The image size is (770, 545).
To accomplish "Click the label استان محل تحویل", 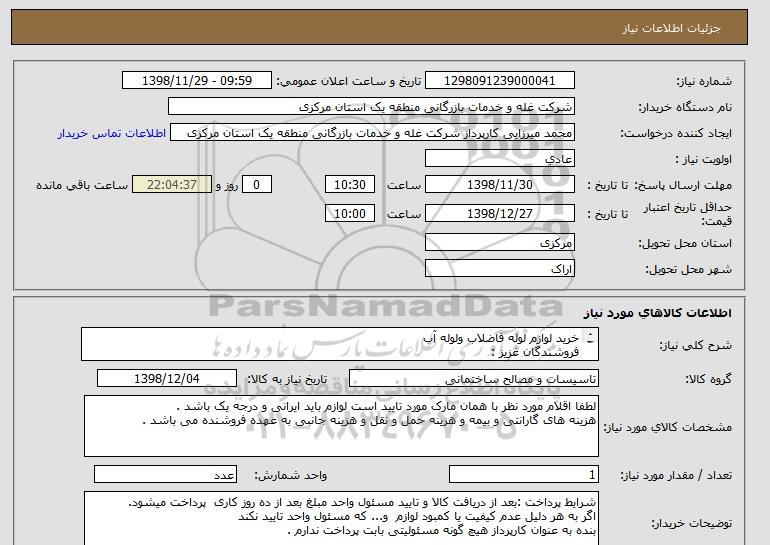I will coord(685,243).
